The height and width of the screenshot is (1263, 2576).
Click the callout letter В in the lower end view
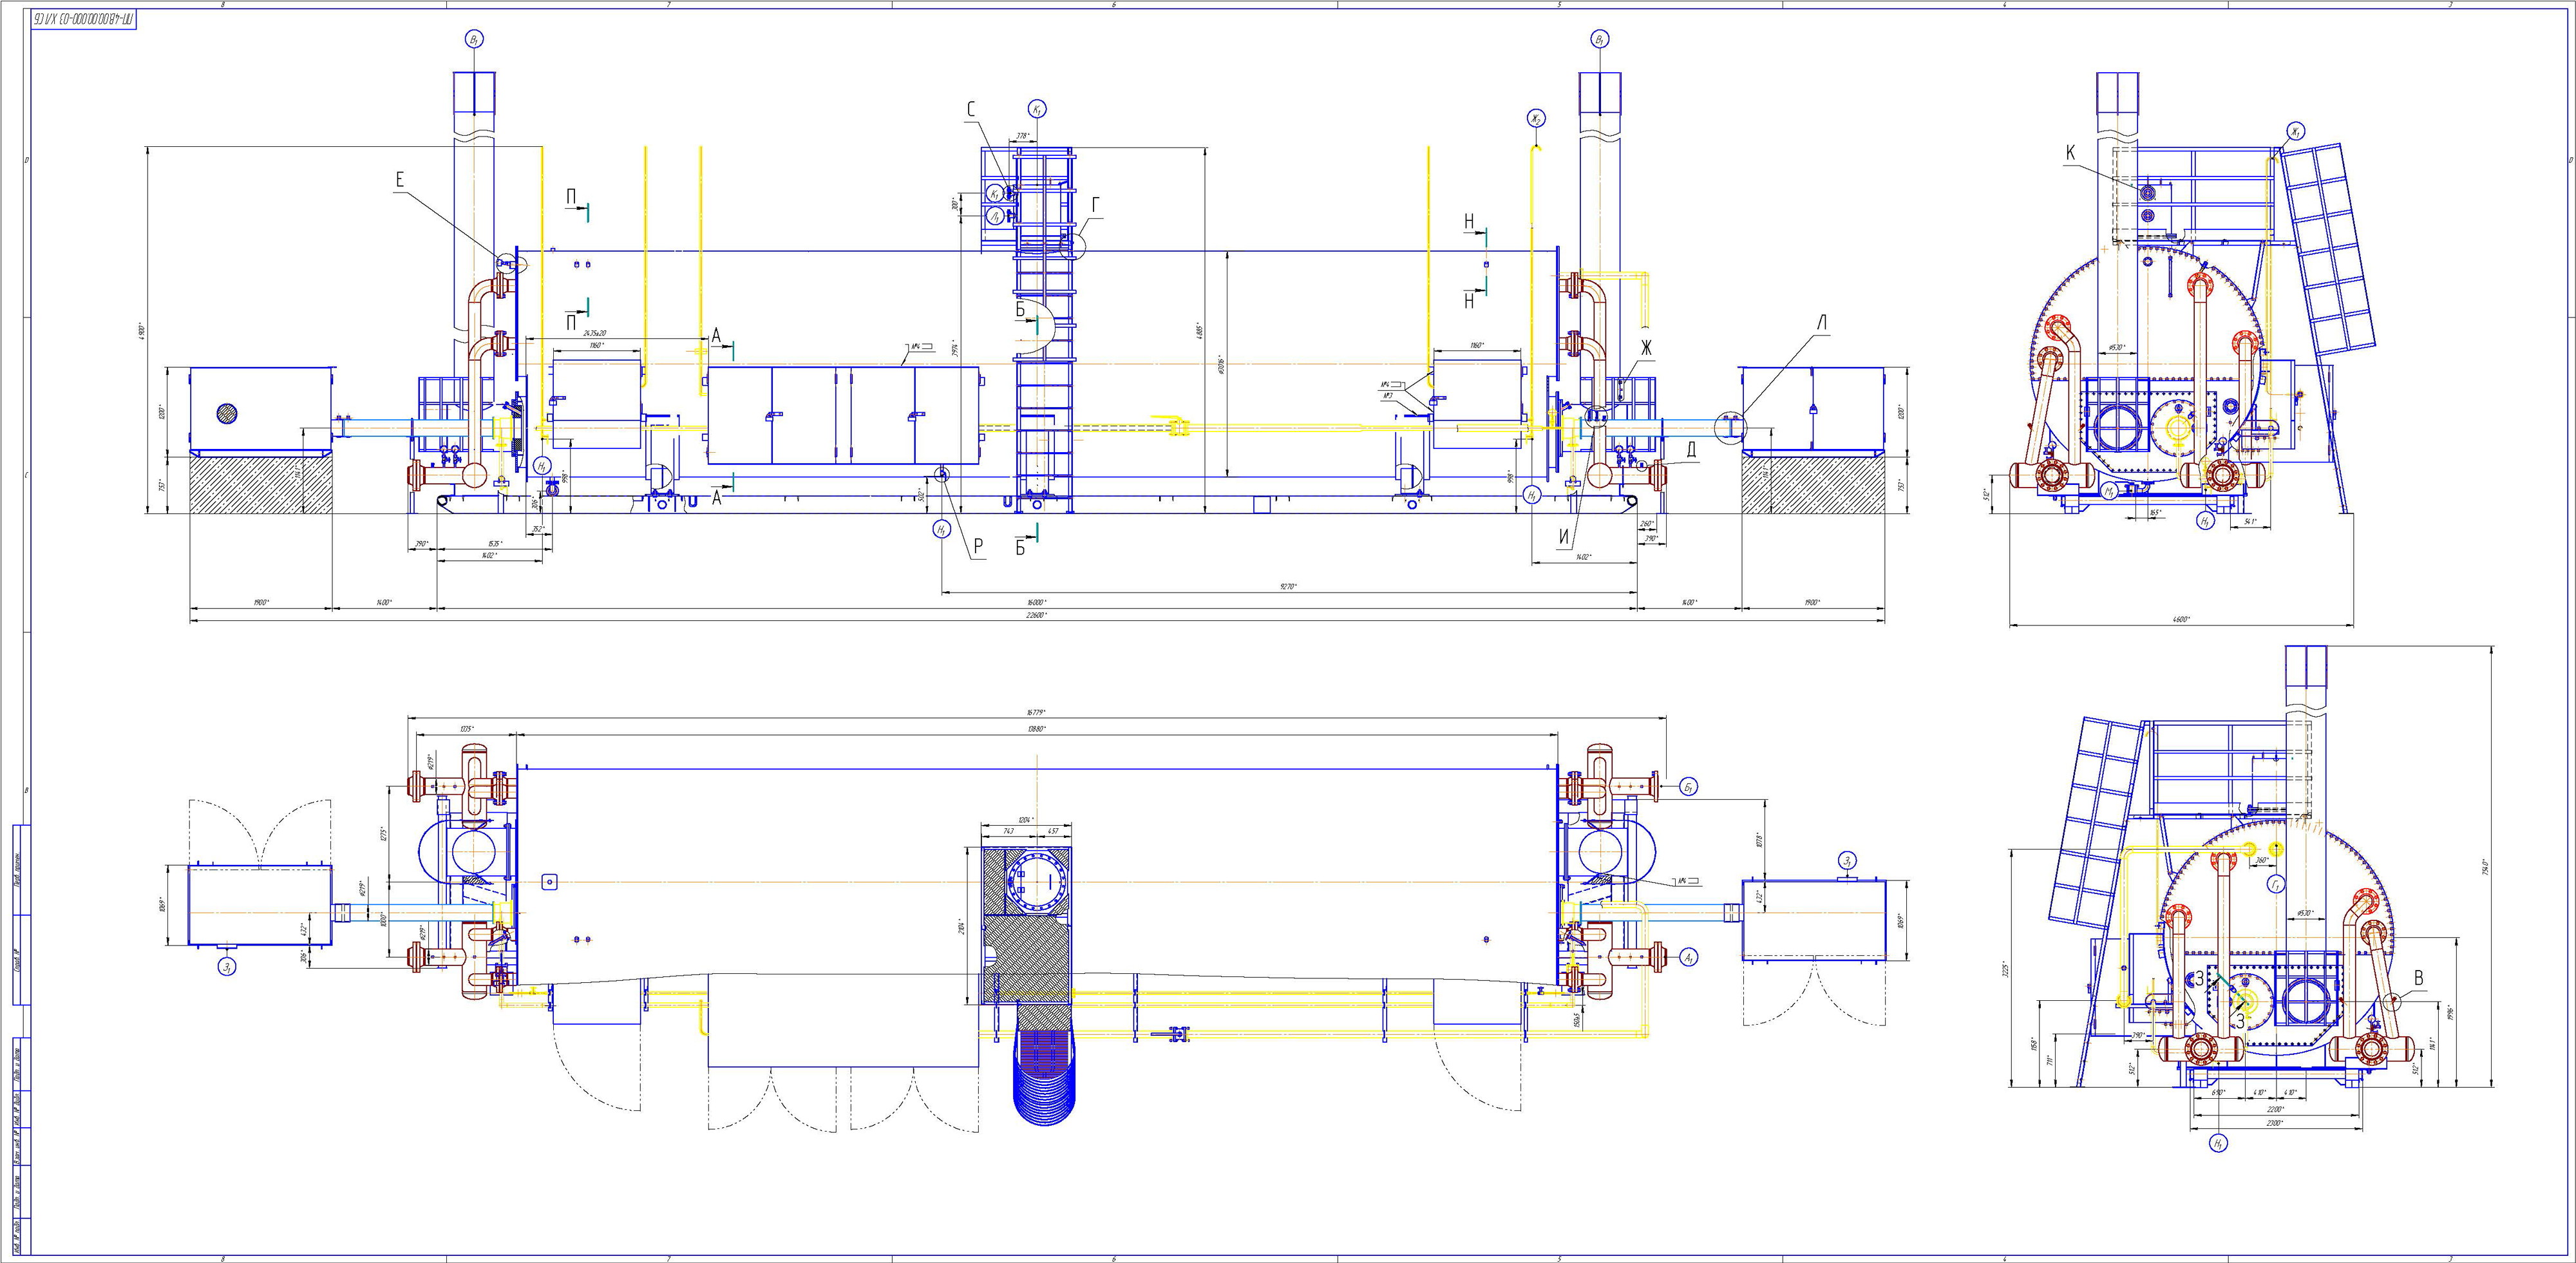click(x=2418, y=978)
